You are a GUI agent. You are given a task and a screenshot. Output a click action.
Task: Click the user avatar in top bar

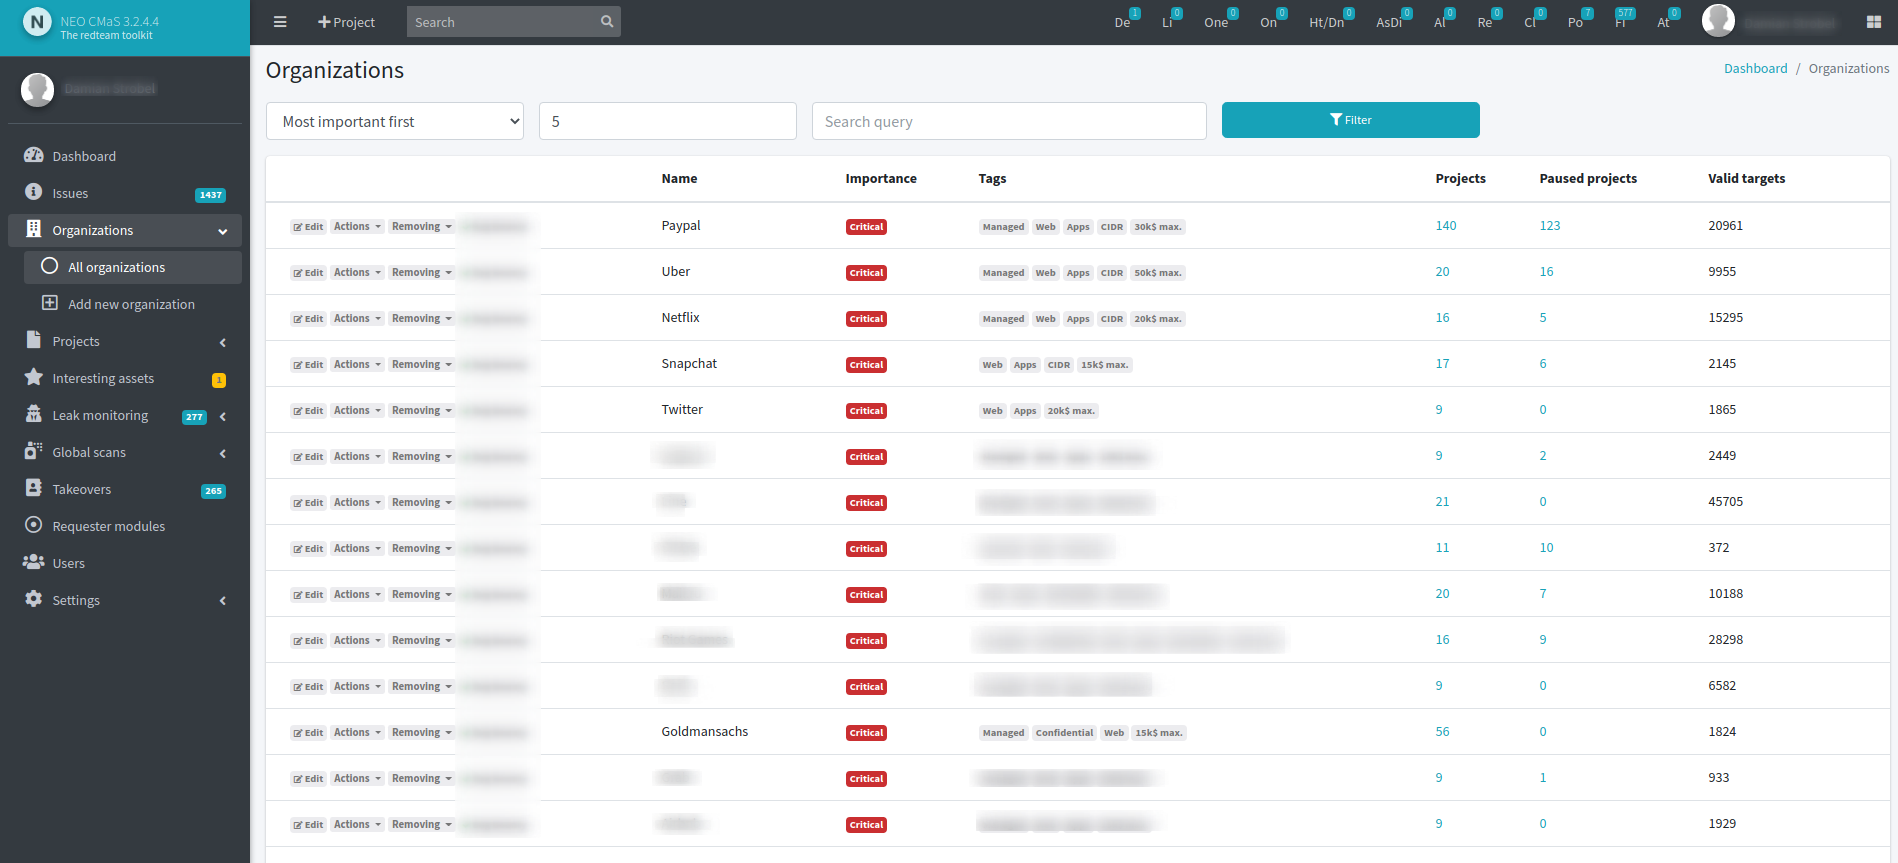[x=1718, y=20]
